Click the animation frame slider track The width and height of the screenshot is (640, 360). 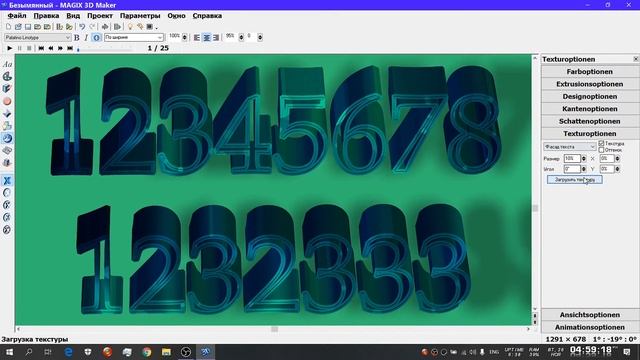tap(105, 49)
